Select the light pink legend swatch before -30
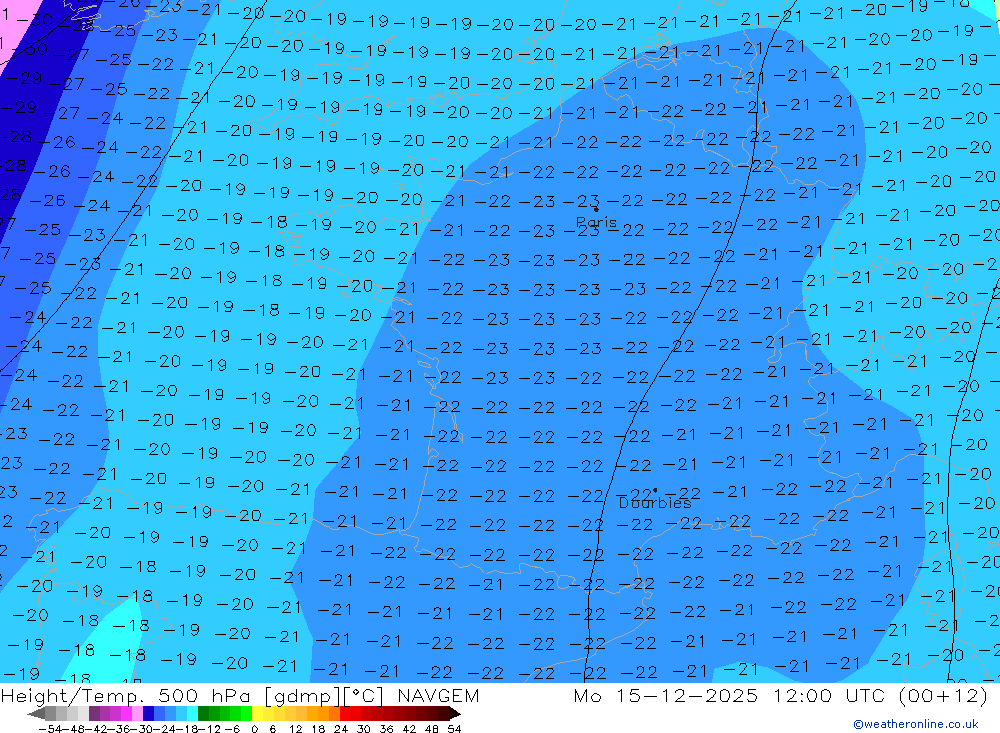 pos(137,714)
